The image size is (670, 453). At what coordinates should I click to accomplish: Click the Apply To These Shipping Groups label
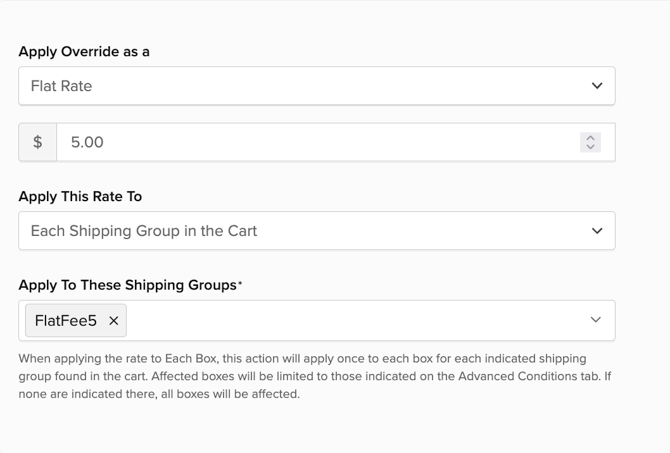[127, 285]
